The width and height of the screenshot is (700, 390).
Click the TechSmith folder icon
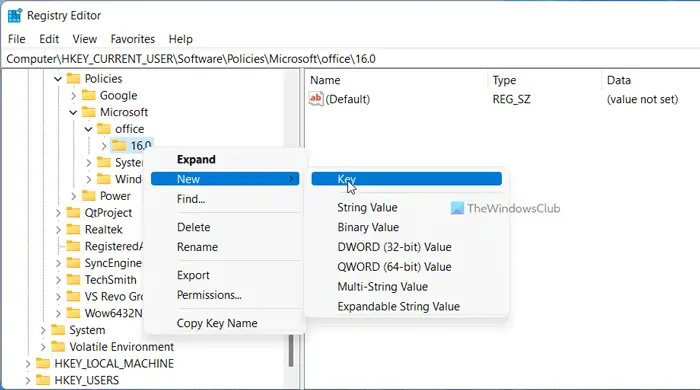pyautogui.click(x=73, y=280)
